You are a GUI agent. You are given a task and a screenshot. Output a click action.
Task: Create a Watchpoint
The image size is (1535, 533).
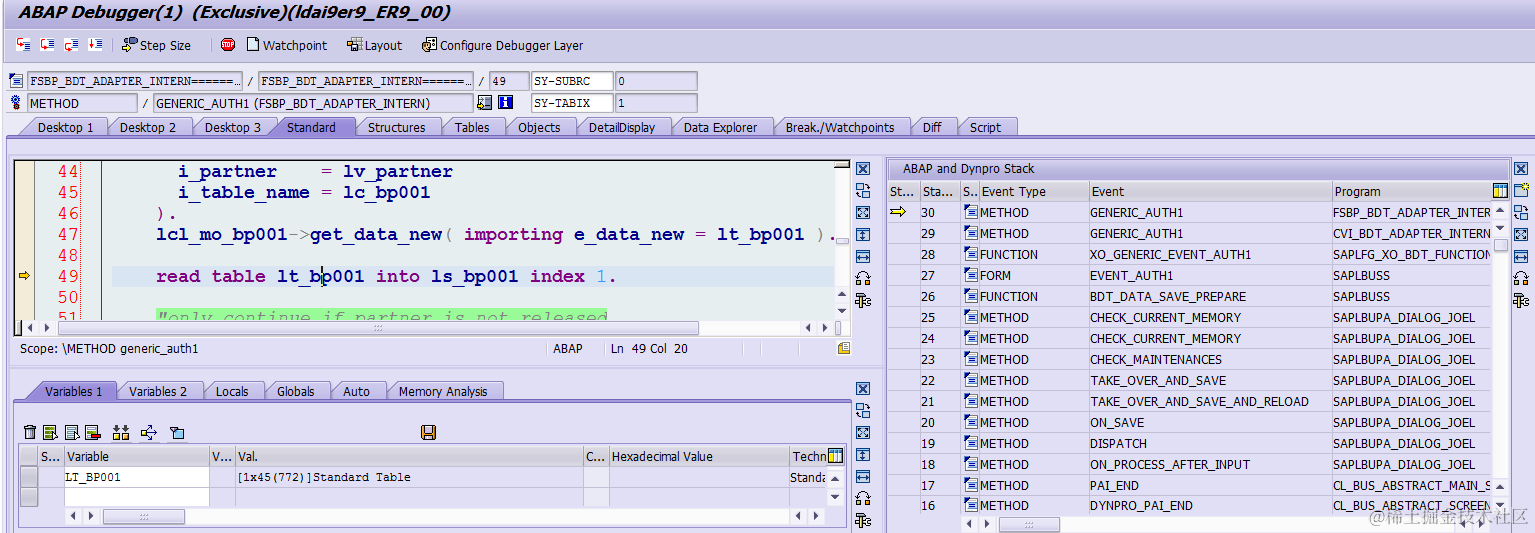point(286,45)
